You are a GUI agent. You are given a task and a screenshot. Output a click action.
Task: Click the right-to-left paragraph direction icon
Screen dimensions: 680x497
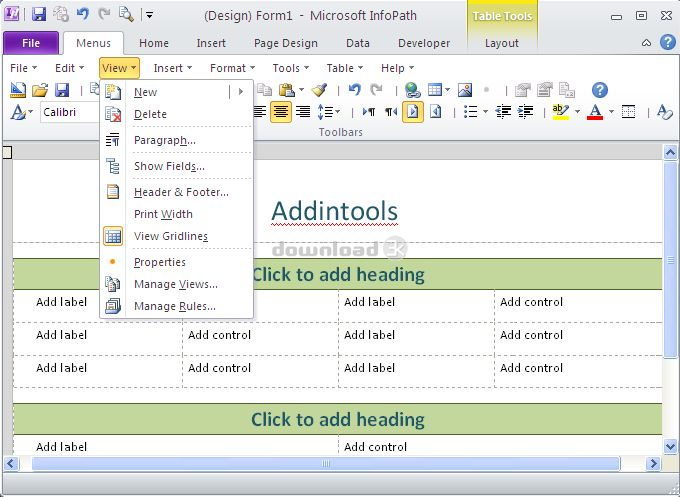[x=391, y=112]
